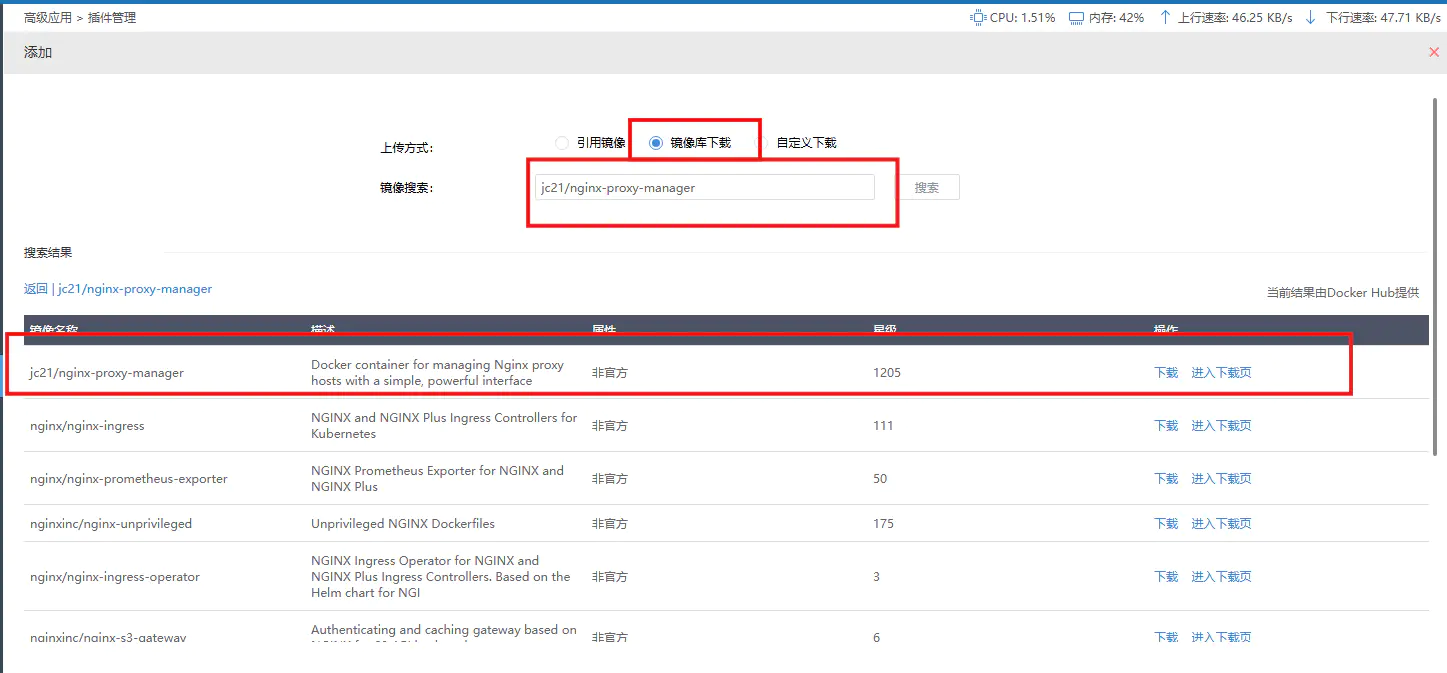Viewport: 1447px width, 673px height.
Task: Download the nginxinc/nginx-unprivileged image
Action: (x=1166, y=524)
